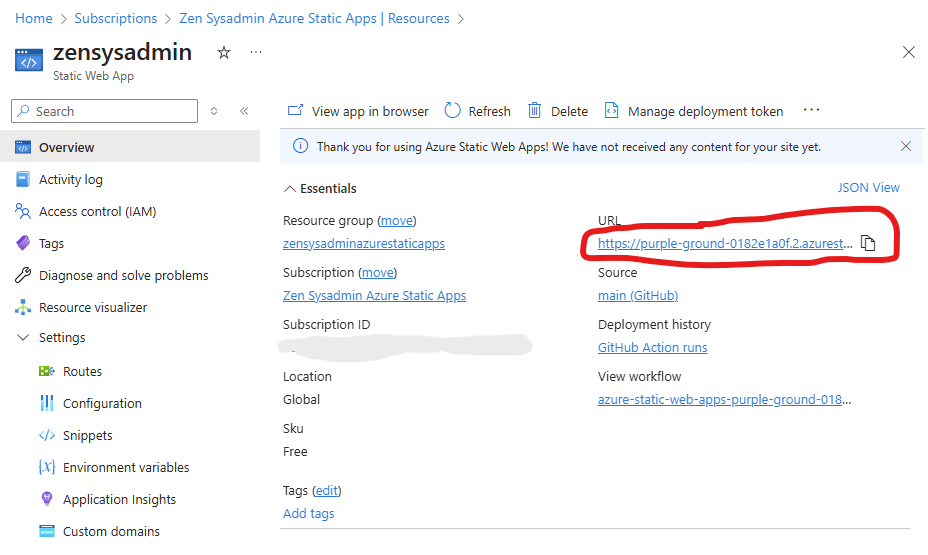Copy the static web app URL
The image size is (928, 555).
coord(868,243)
